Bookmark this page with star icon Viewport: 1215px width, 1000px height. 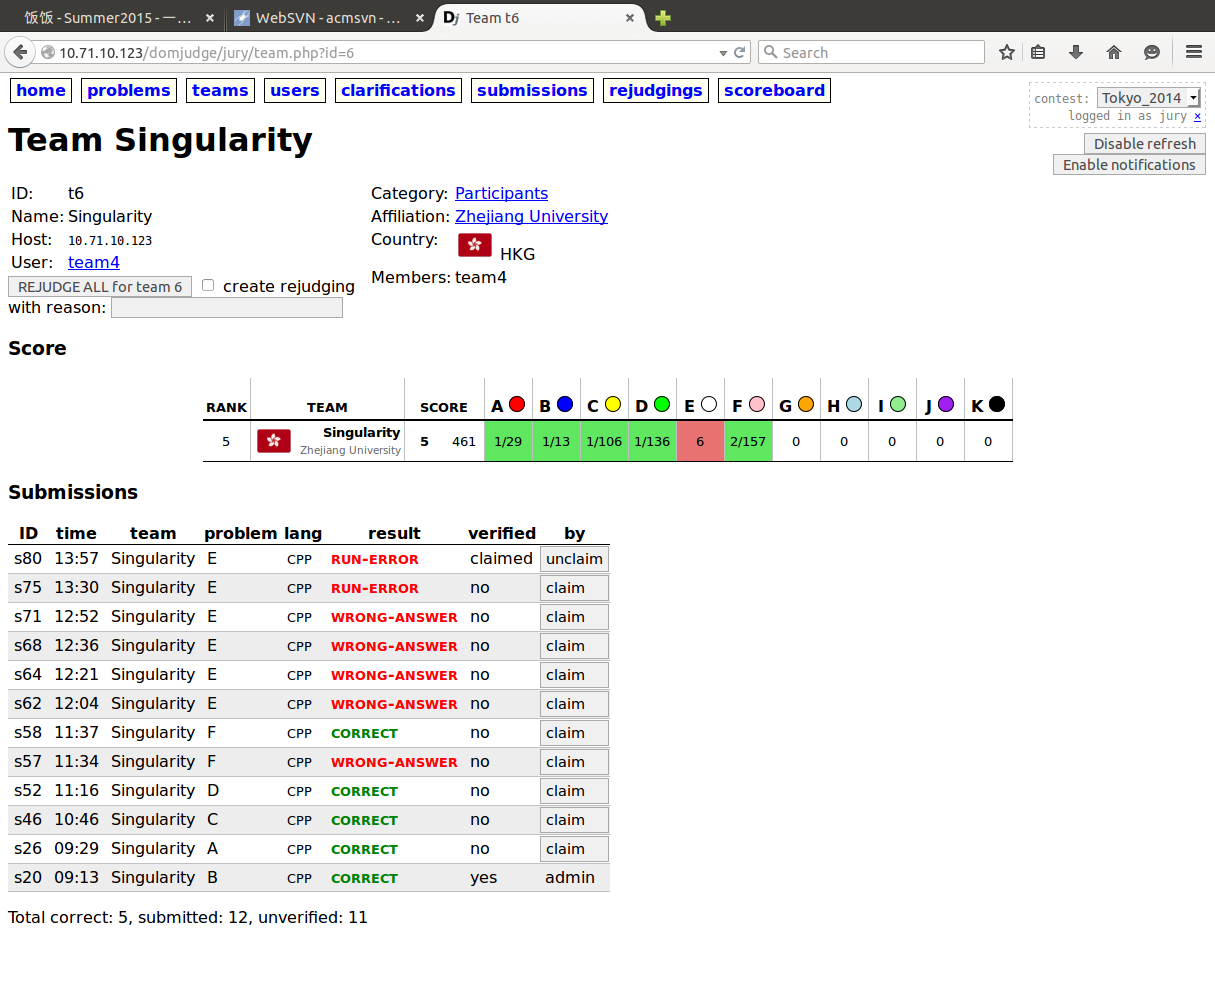(x=1007, y=52)
